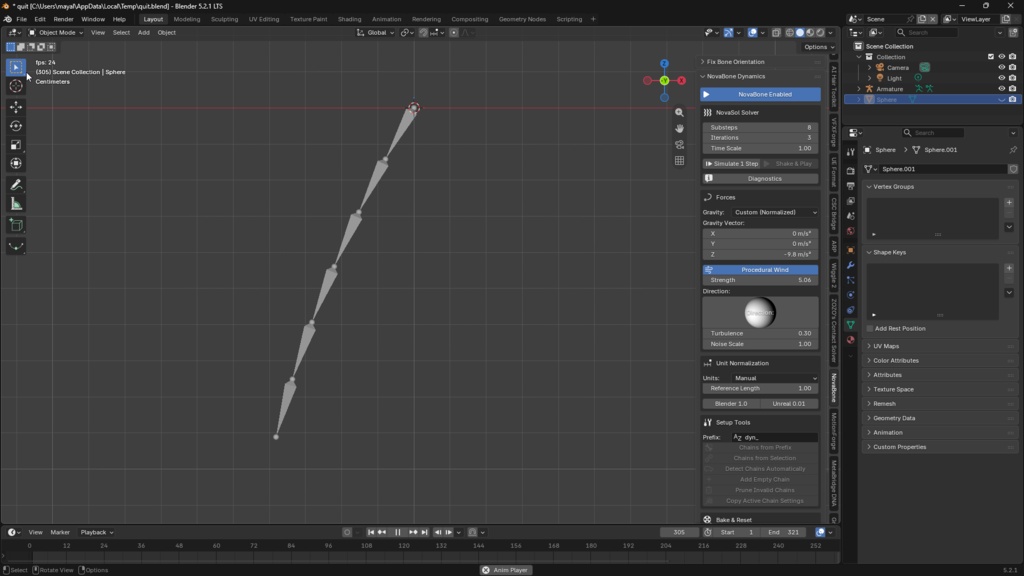1024x576 pixels.
Task: Expand the Armature tree item
Action: point(859,89)
